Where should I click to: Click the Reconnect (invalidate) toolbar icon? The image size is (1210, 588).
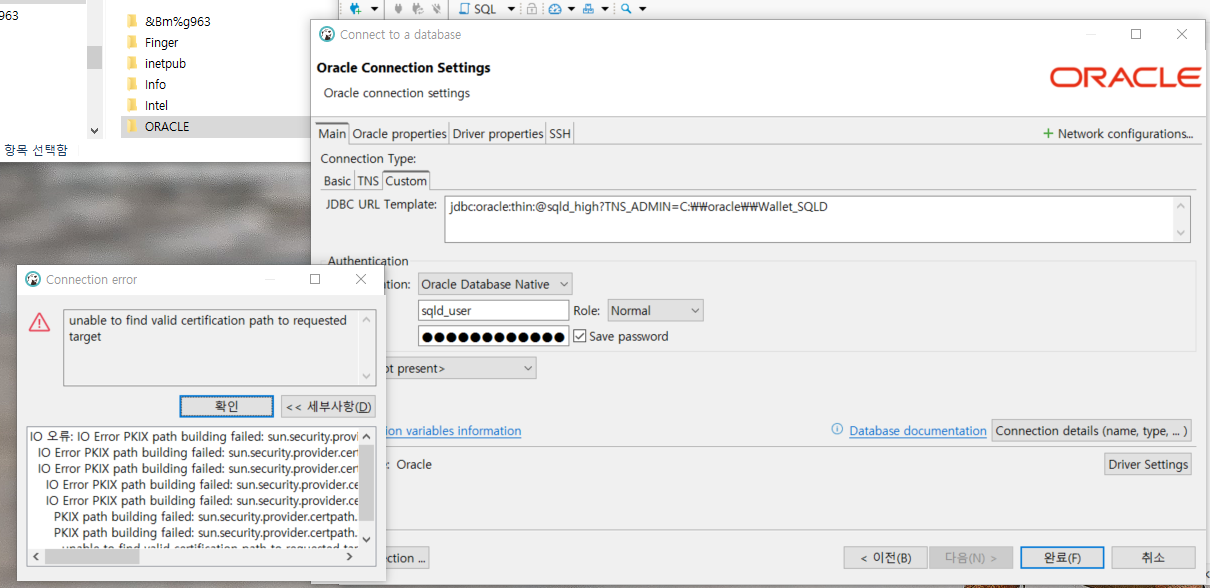coord(417,8)
